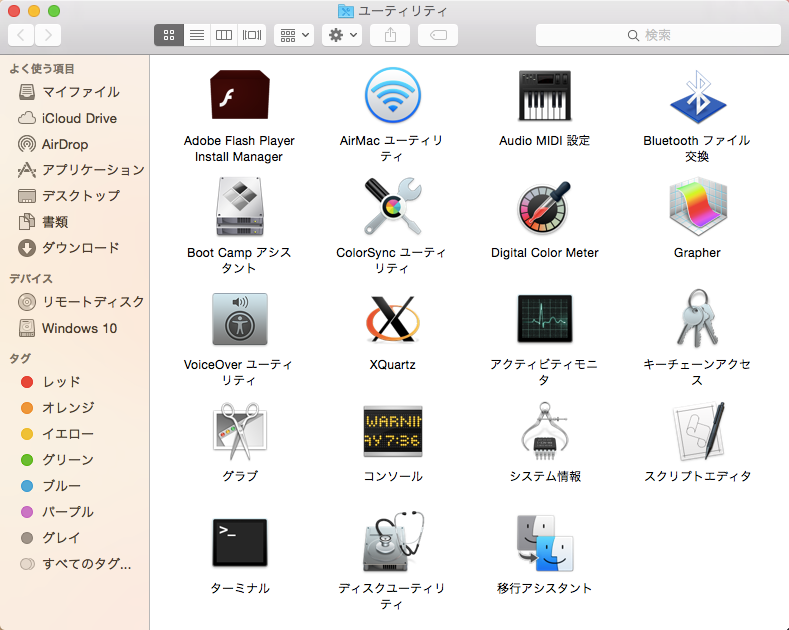The image size is (789, 630).
Task: Open デスクトップ in the sidebar
Action: click(x=74, y=196)
